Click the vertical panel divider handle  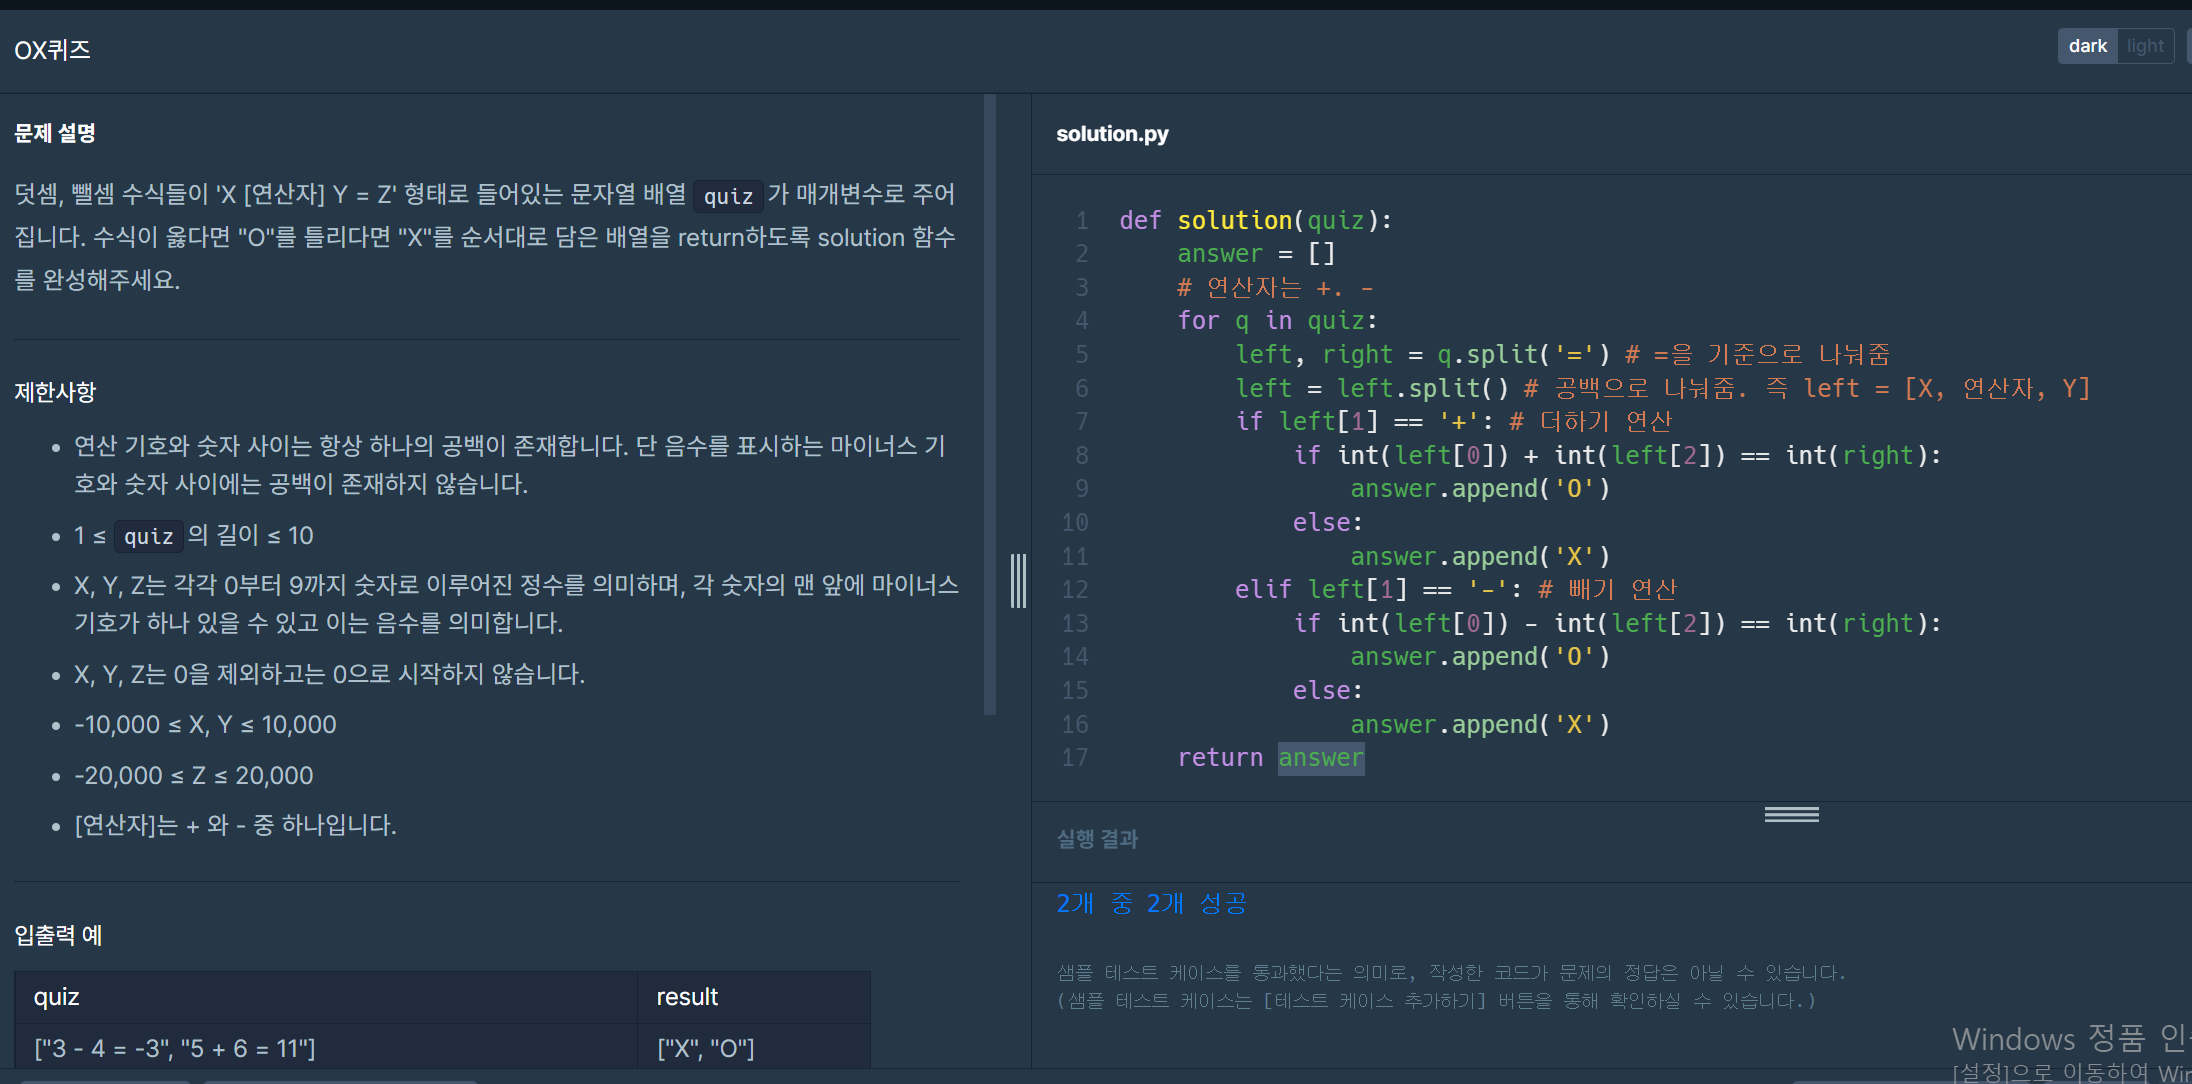[1018, 580]
